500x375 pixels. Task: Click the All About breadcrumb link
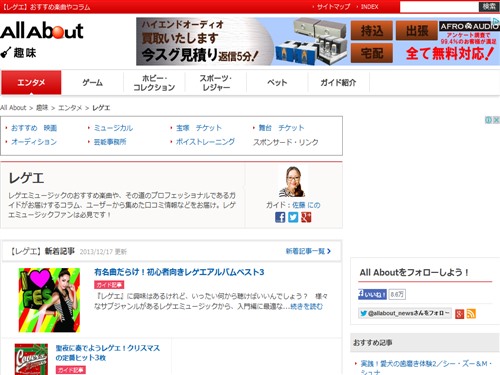coord(13,108)
